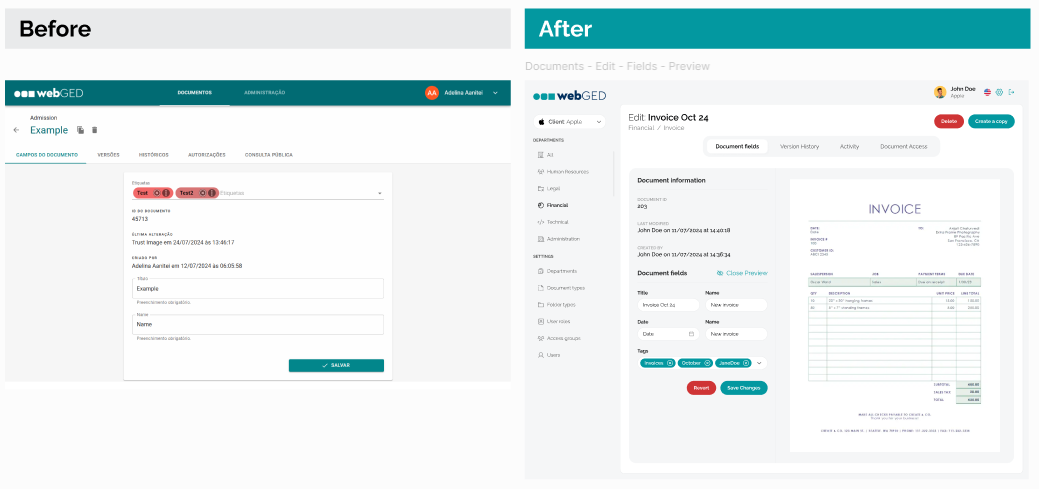Click the Name field beside the Date field
The width and height of the screenshot is (1039, 489).
736,334
